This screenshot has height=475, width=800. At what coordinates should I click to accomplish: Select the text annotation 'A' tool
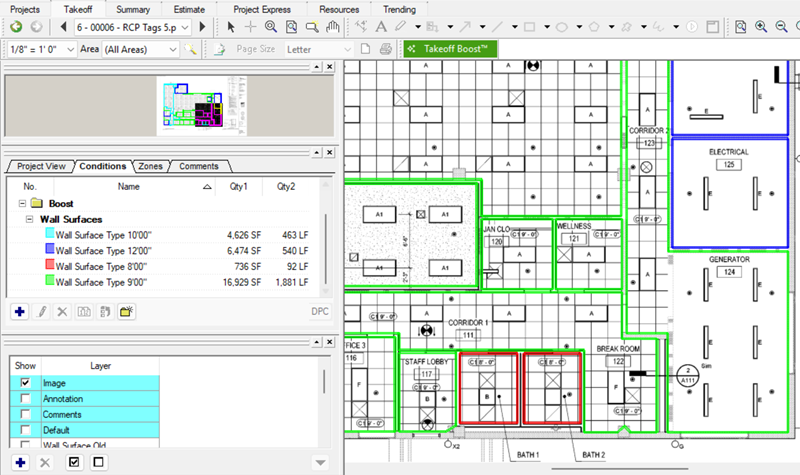pos(381,27)
